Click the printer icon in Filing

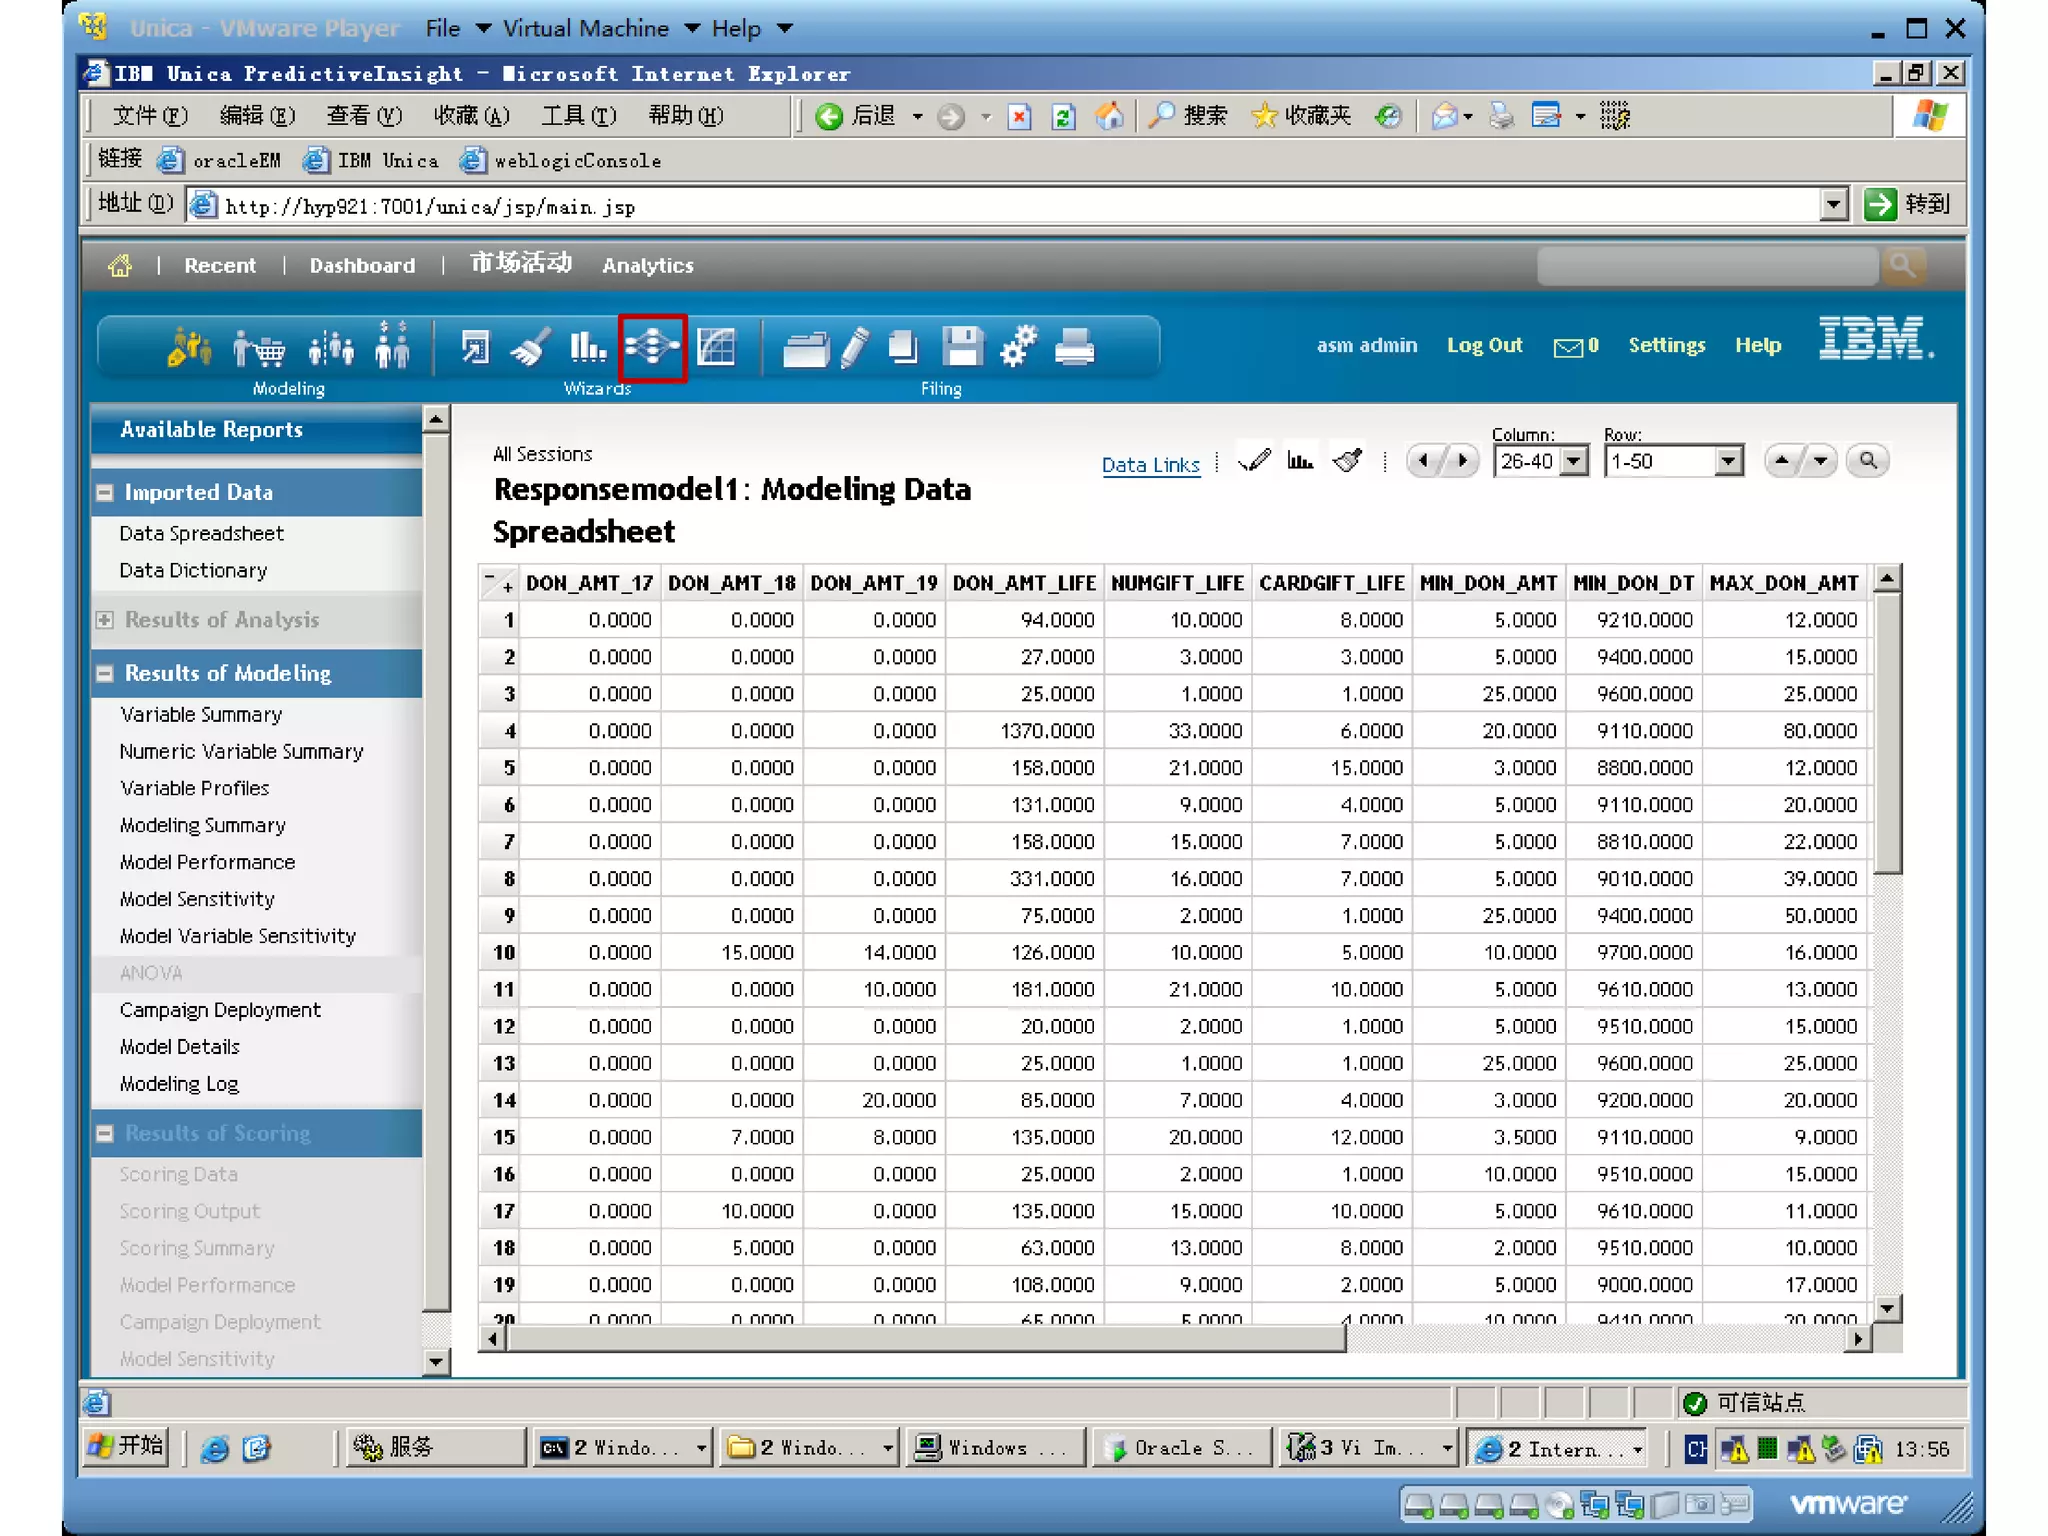1075,348
